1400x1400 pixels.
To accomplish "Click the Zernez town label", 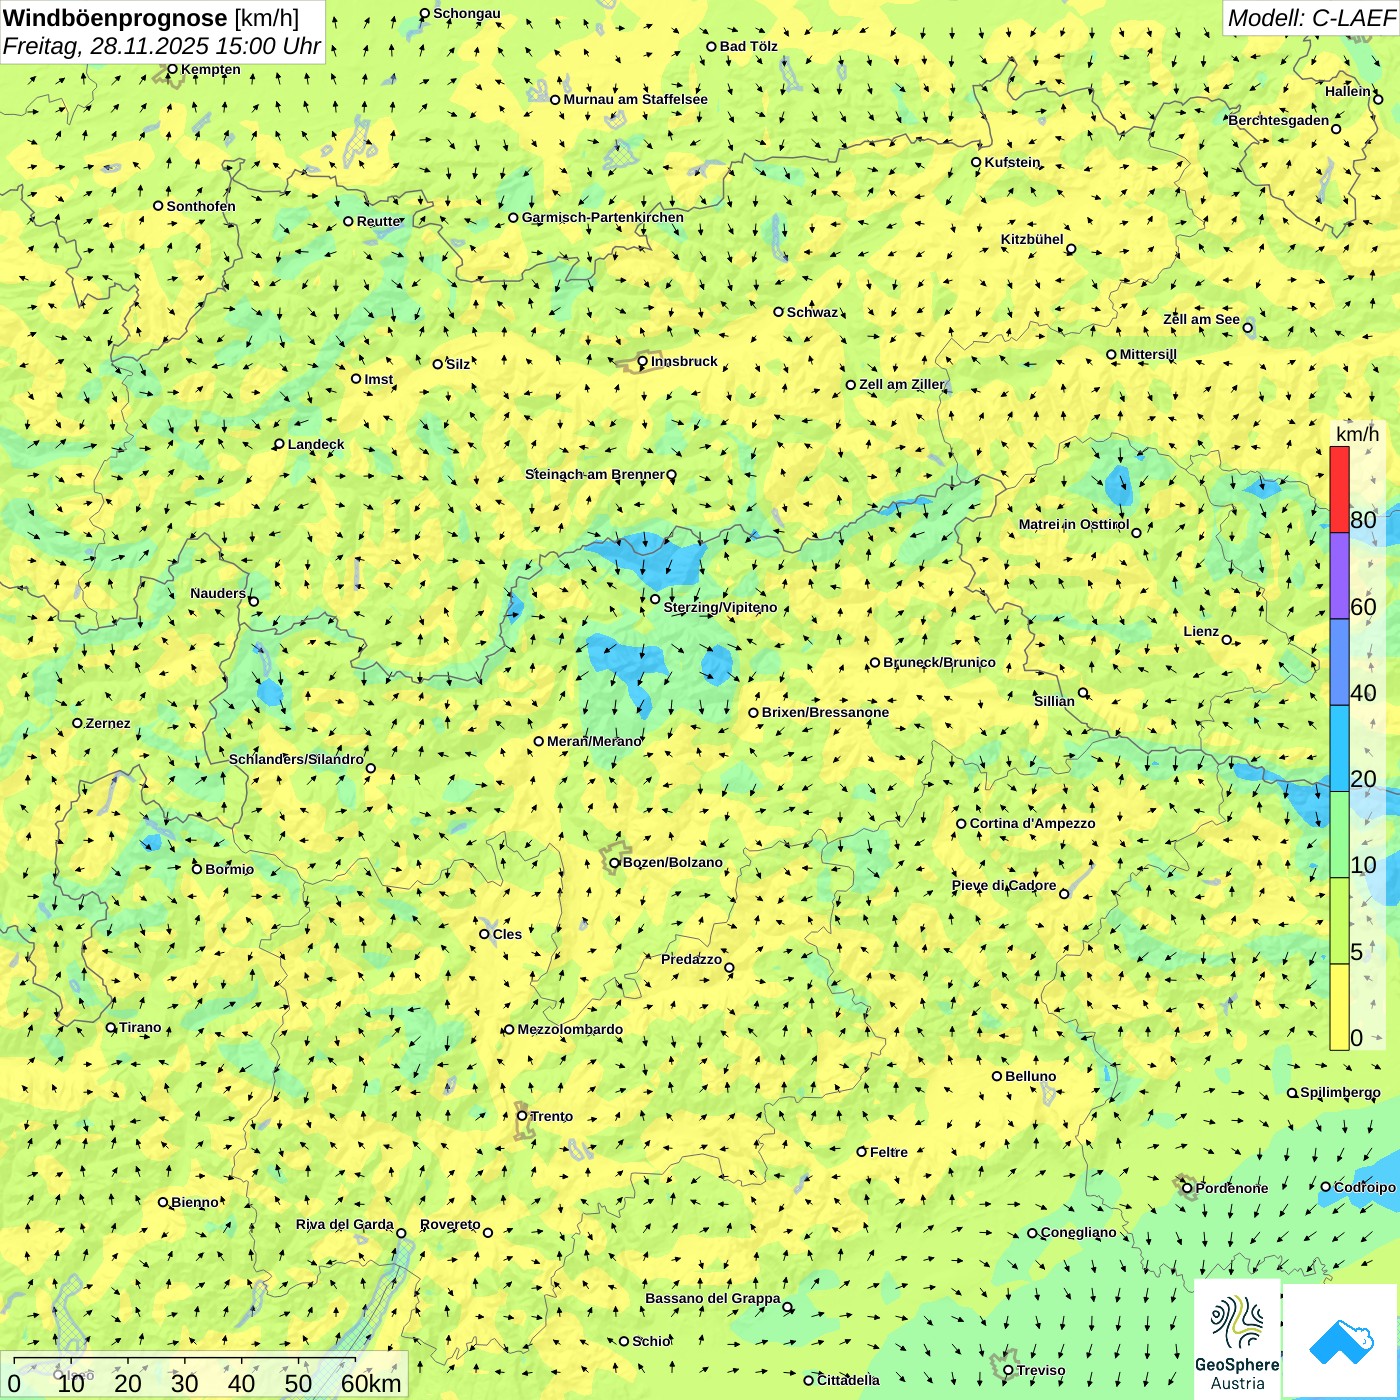I will click(x=107, y=723).
